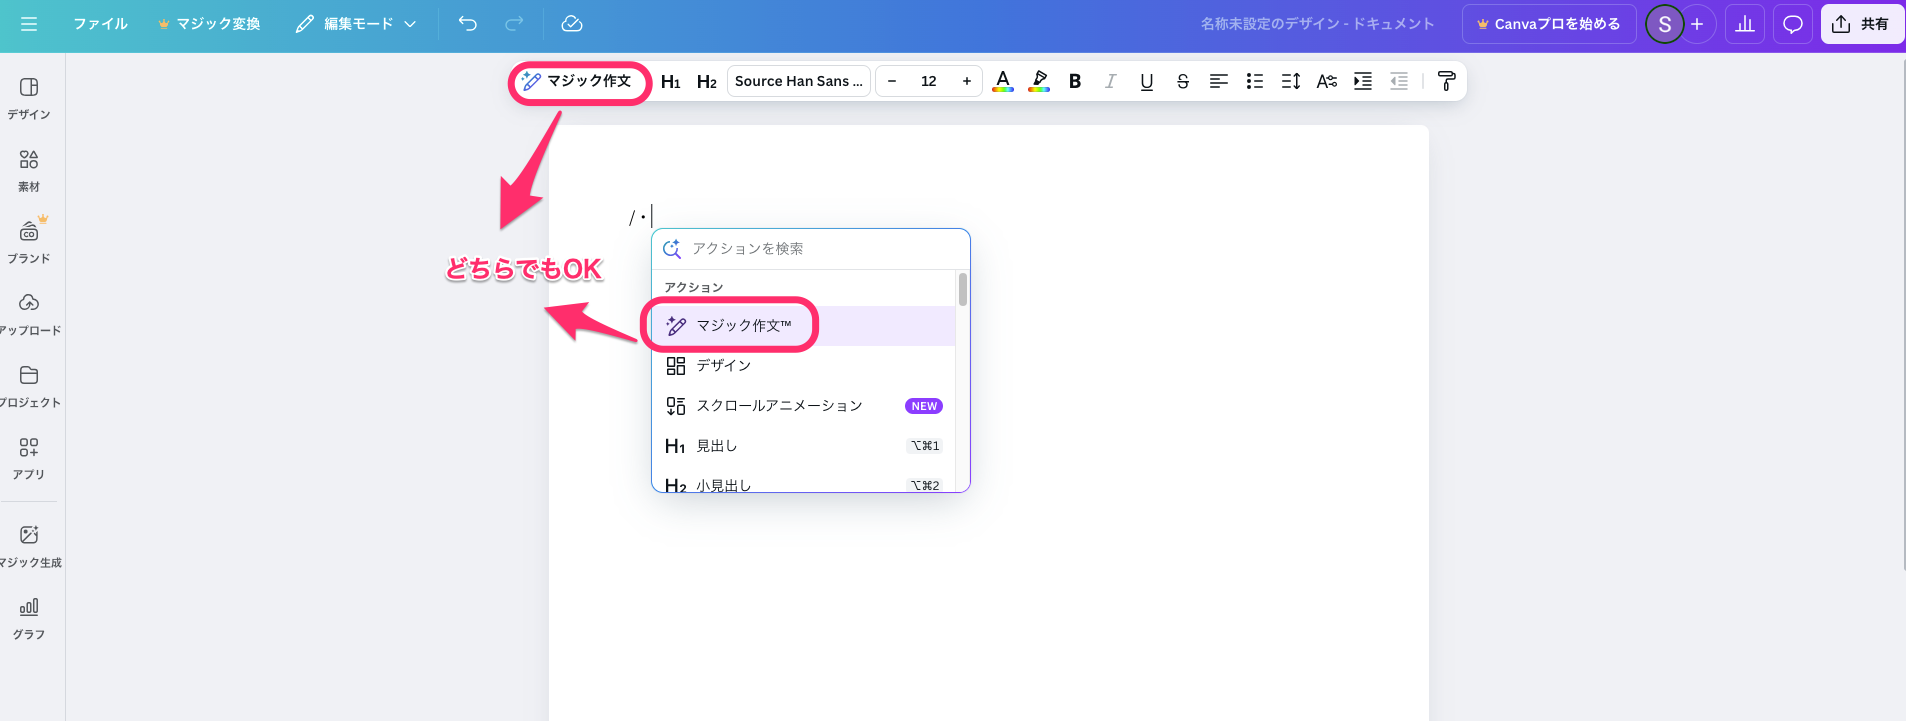
Task: Change text alignment
Action: pyautogui.click(x=1219, y=81)
